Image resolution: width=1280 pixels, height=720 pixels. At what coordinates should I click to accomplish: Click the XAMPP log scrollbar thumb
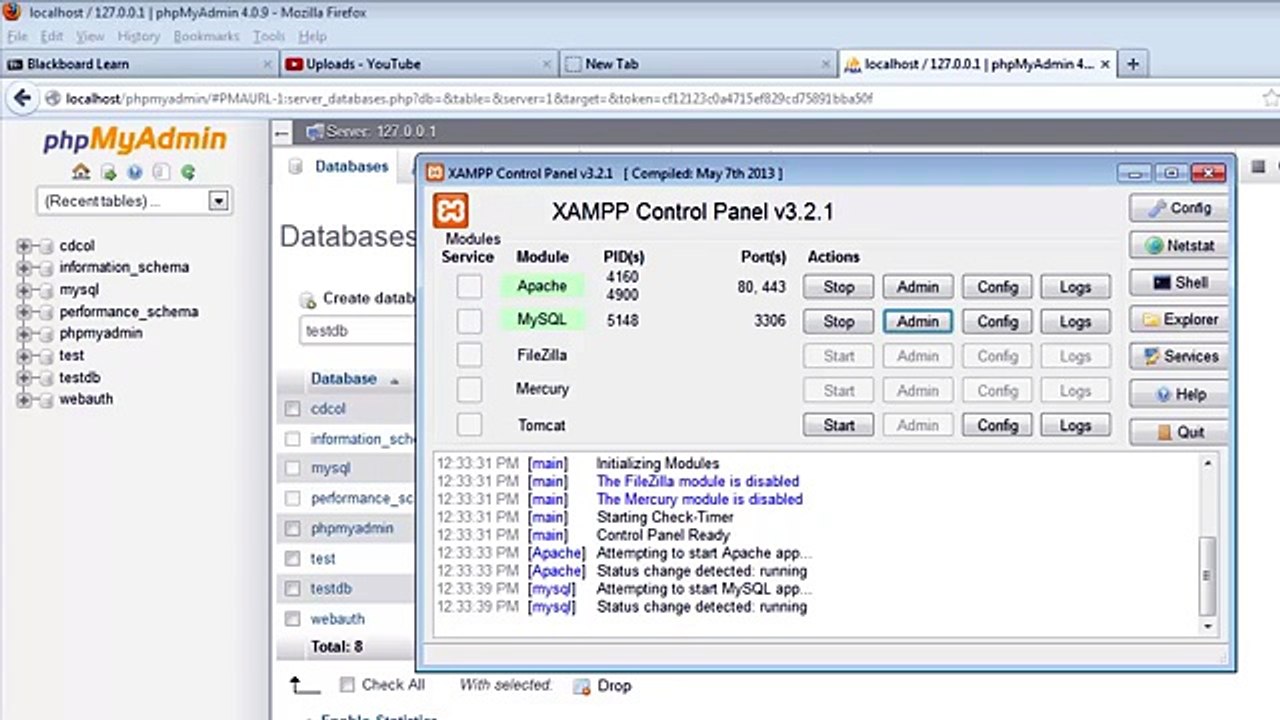(1208, 576)
